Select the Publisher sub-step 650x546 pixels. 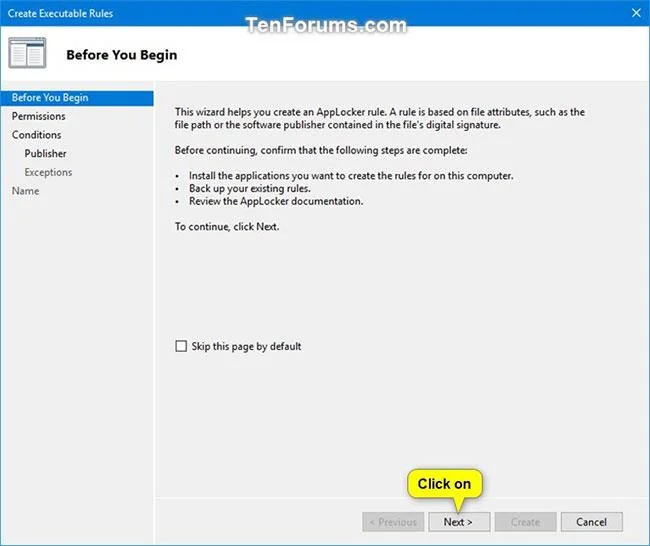pos(45,154)
